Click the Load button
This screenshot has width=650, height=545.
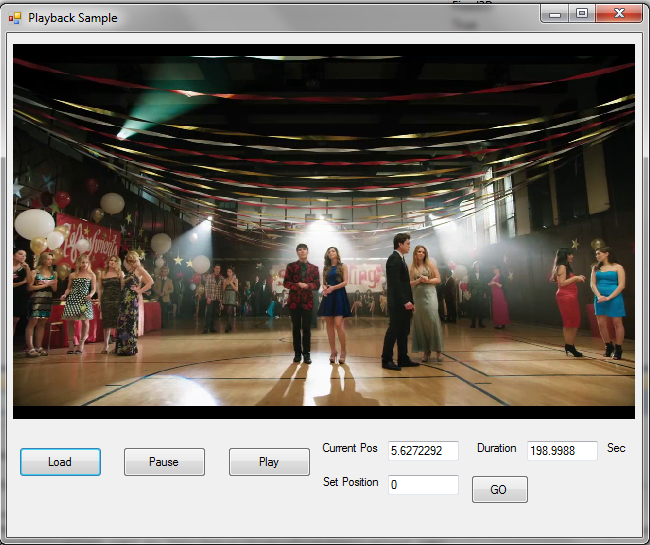60,462
